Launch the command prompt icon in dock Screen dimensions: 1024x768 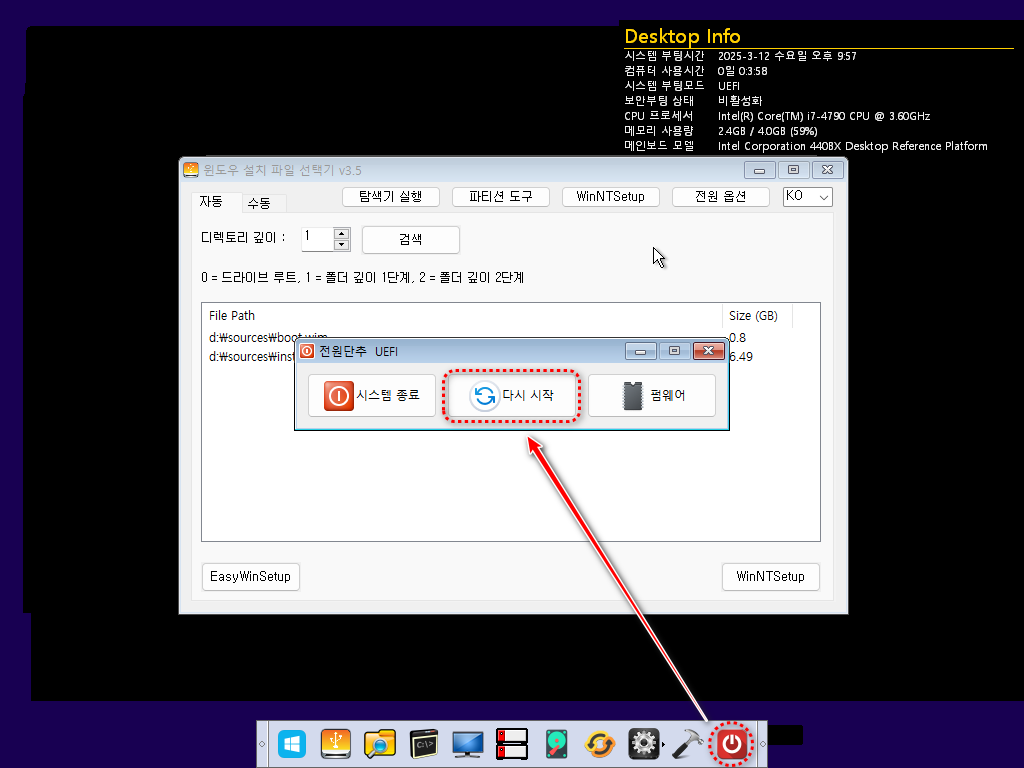tap(424, 744)
